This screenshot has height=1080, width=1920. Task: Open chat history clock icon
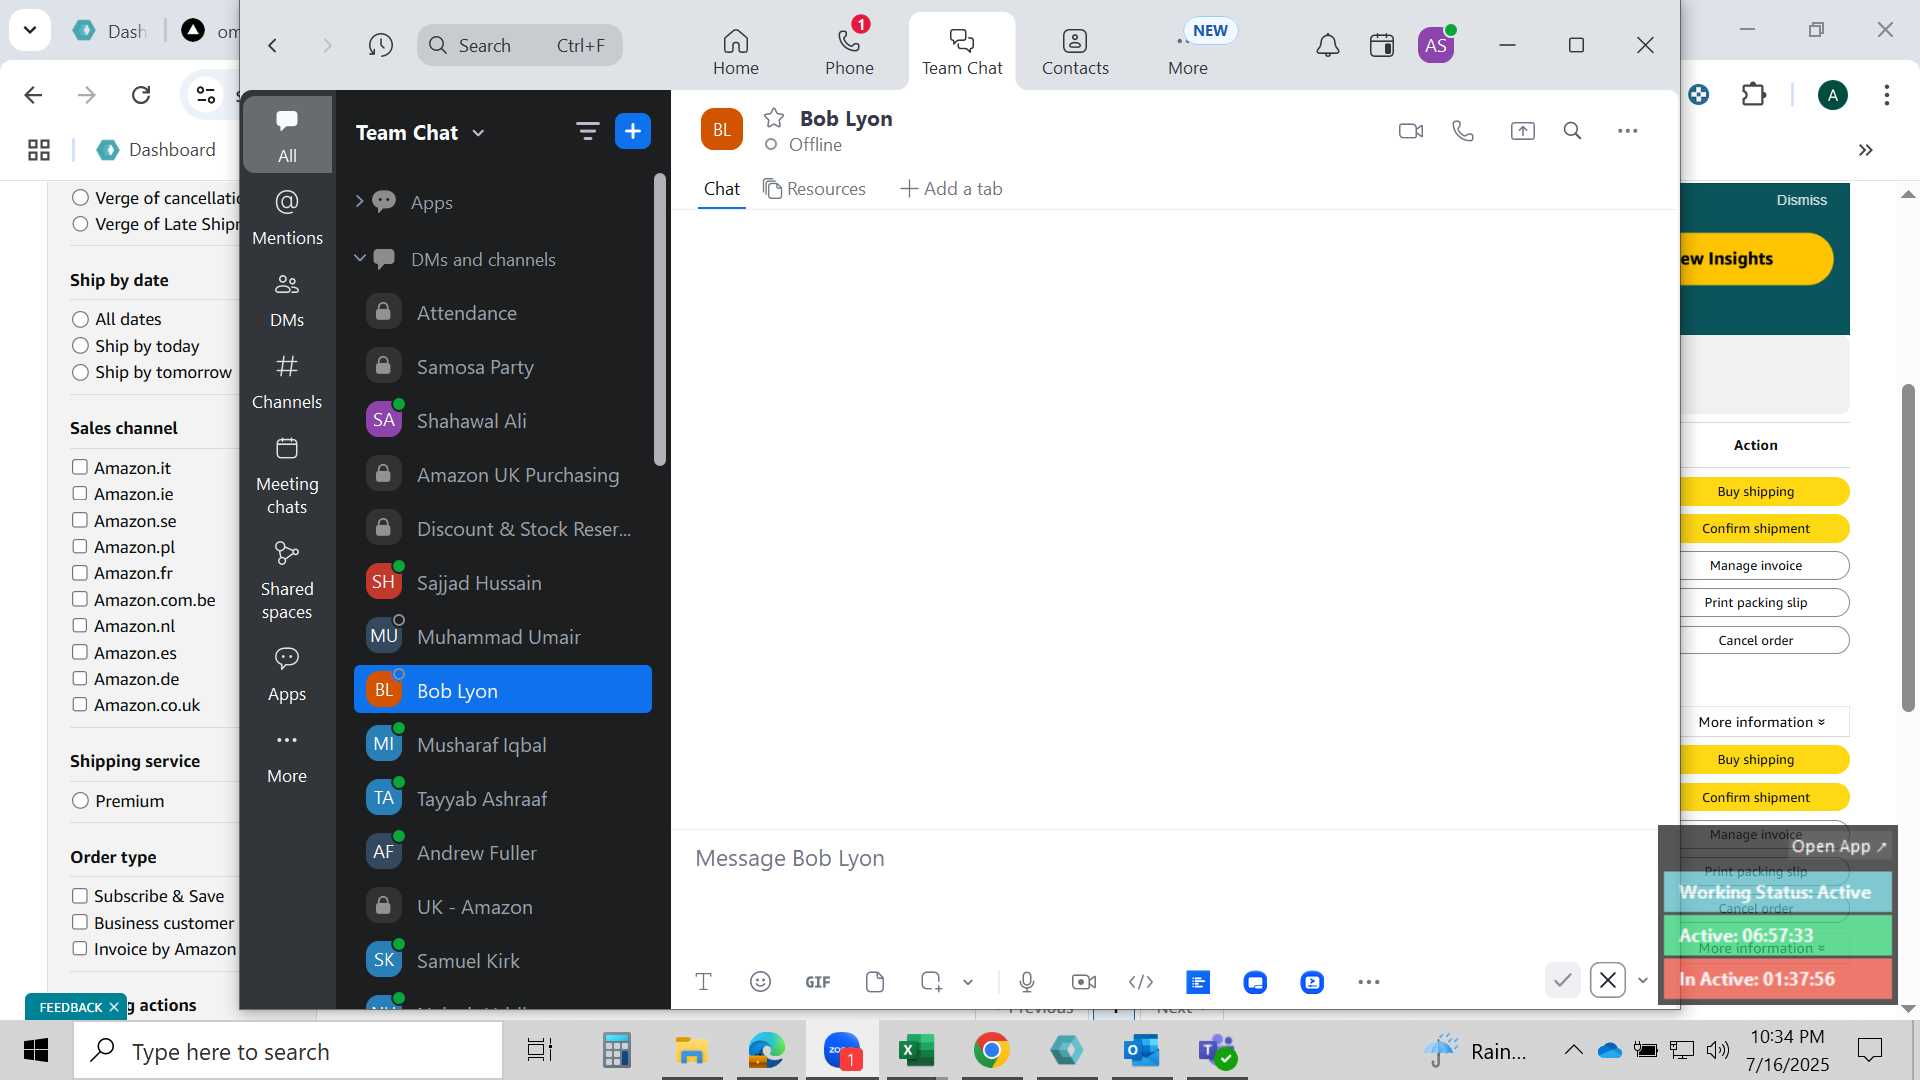(x=380, y=45)
